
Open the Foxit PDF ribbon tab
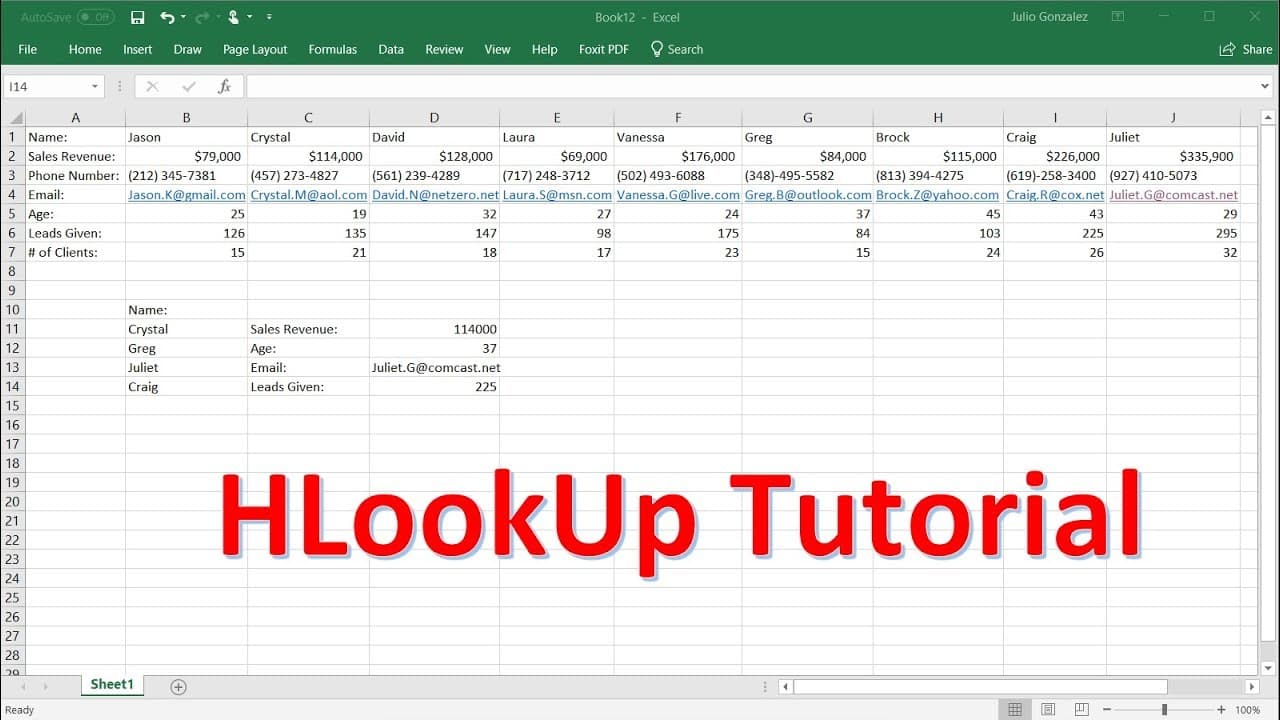point(604,49)
